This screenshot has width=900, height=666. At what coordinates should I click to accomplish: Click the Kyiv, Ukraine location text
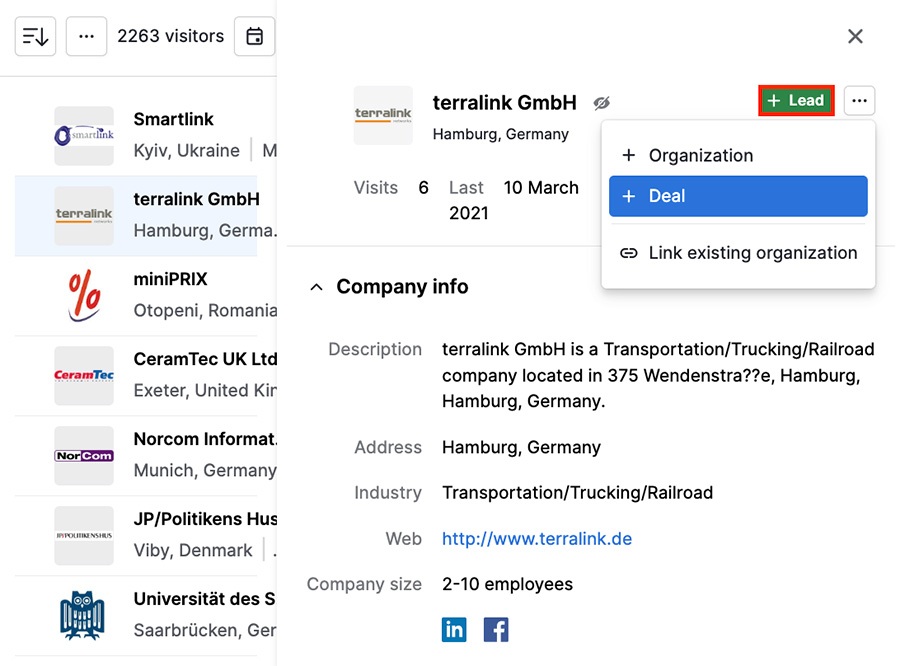pos(187,150)
